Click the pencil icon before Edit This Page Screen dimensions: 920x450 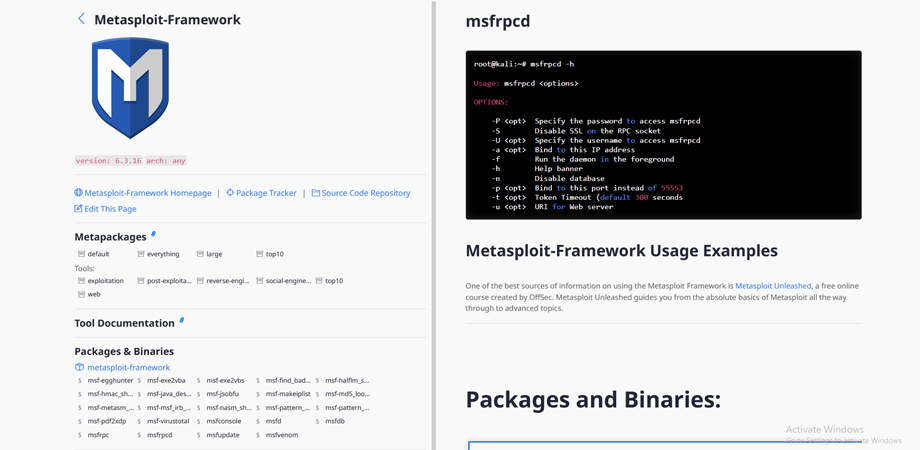78,208
